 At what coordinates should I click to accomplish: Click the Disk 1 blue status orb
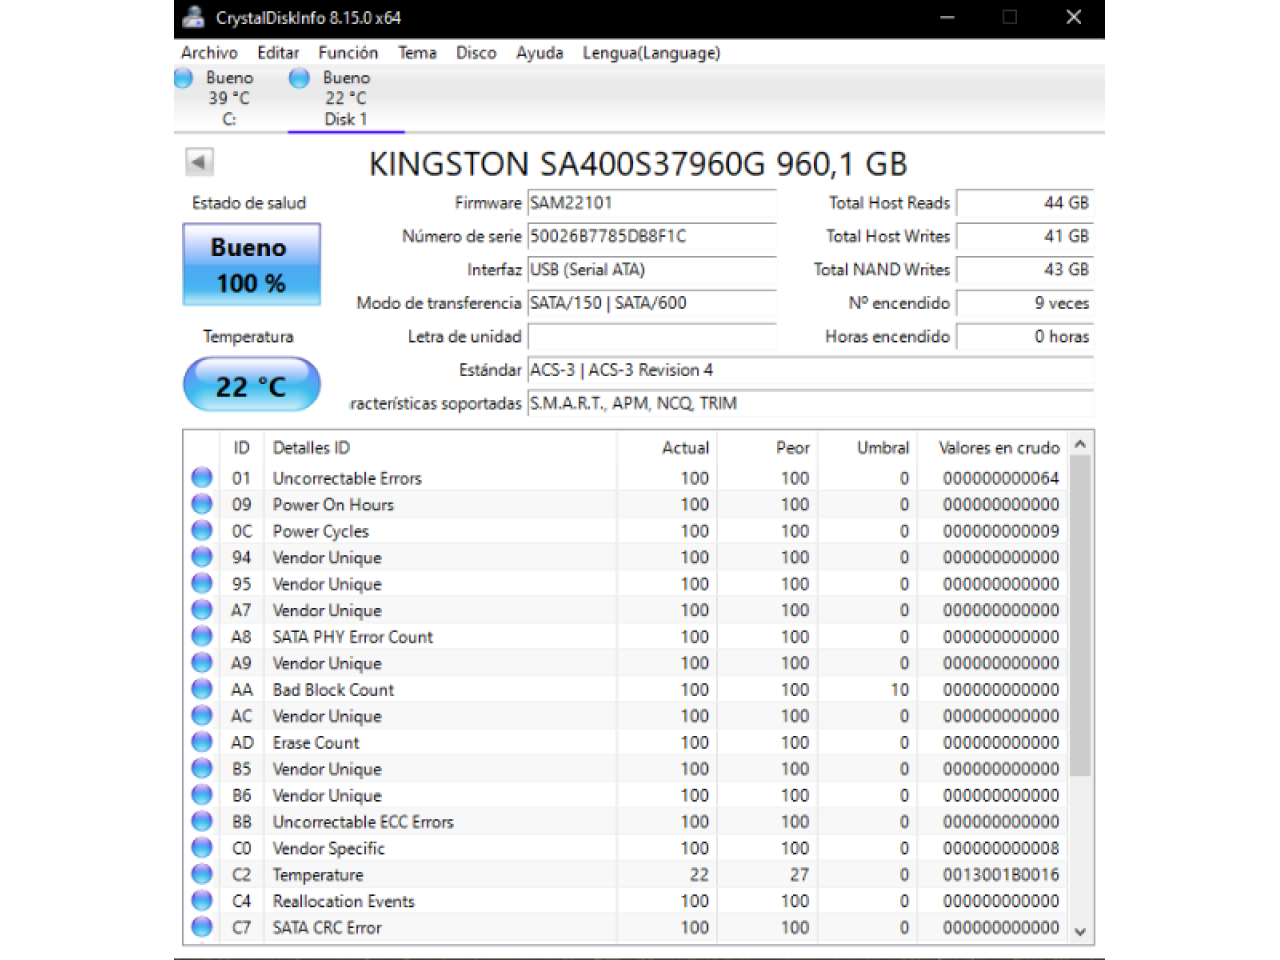[299, 78]
